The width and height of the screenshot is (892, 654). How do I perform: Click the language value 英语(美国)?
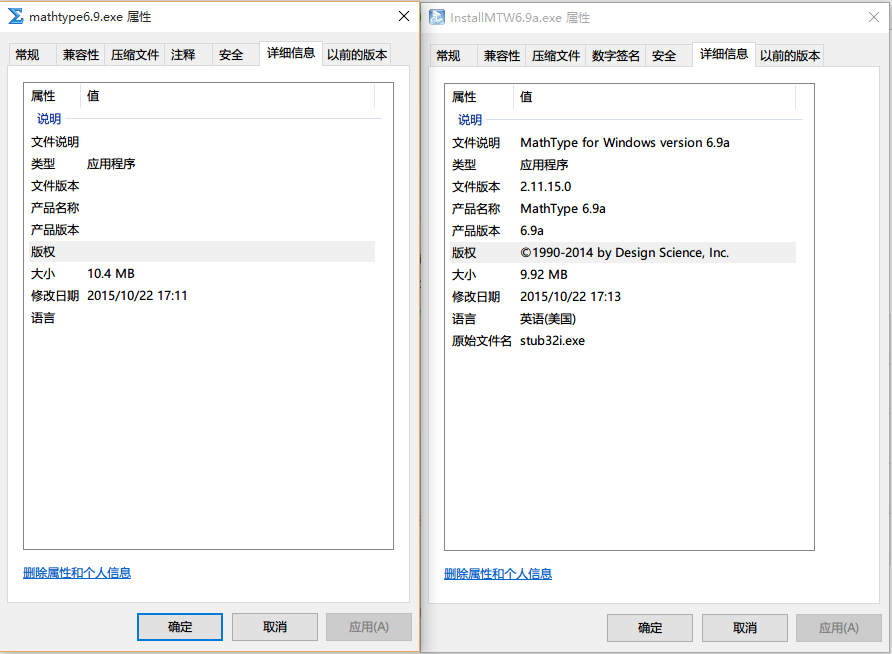coord(548,319)
